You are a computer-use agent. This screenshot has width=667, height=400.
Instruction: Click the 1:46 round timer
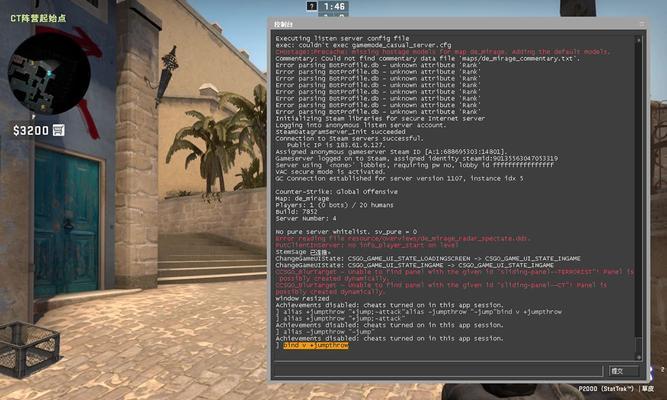[x=334, y=6]
